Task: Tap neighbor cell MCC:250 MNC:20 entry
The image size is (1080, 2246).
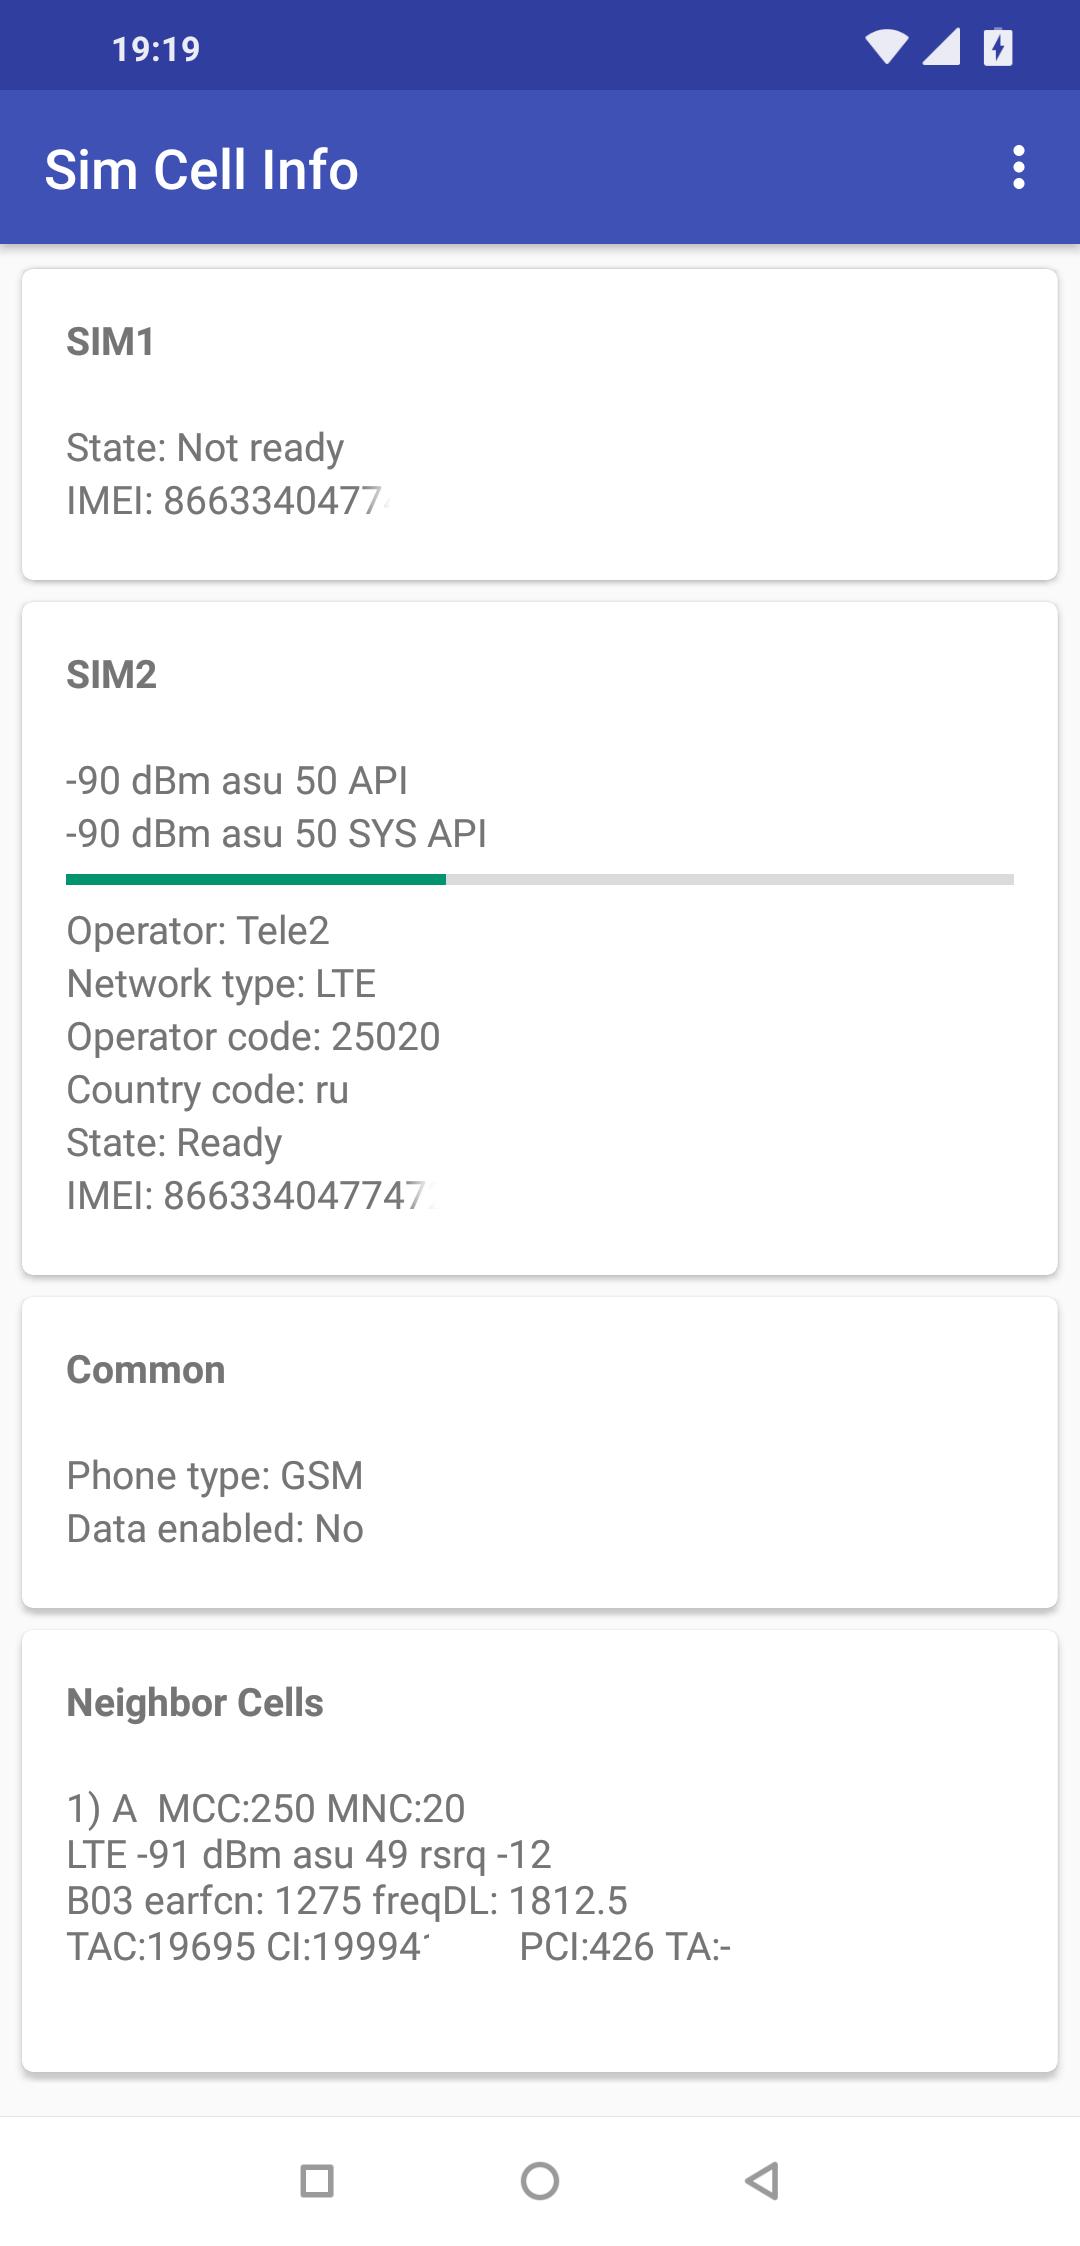Action: click(x=266, y=1808)
